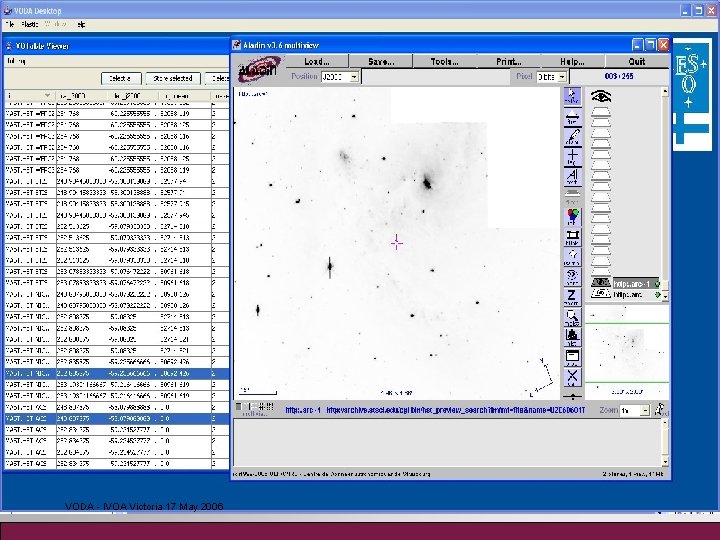Open the Plastic menu in VODA Desktop
The image size is (720, 540).
click(x=30, y=24)
